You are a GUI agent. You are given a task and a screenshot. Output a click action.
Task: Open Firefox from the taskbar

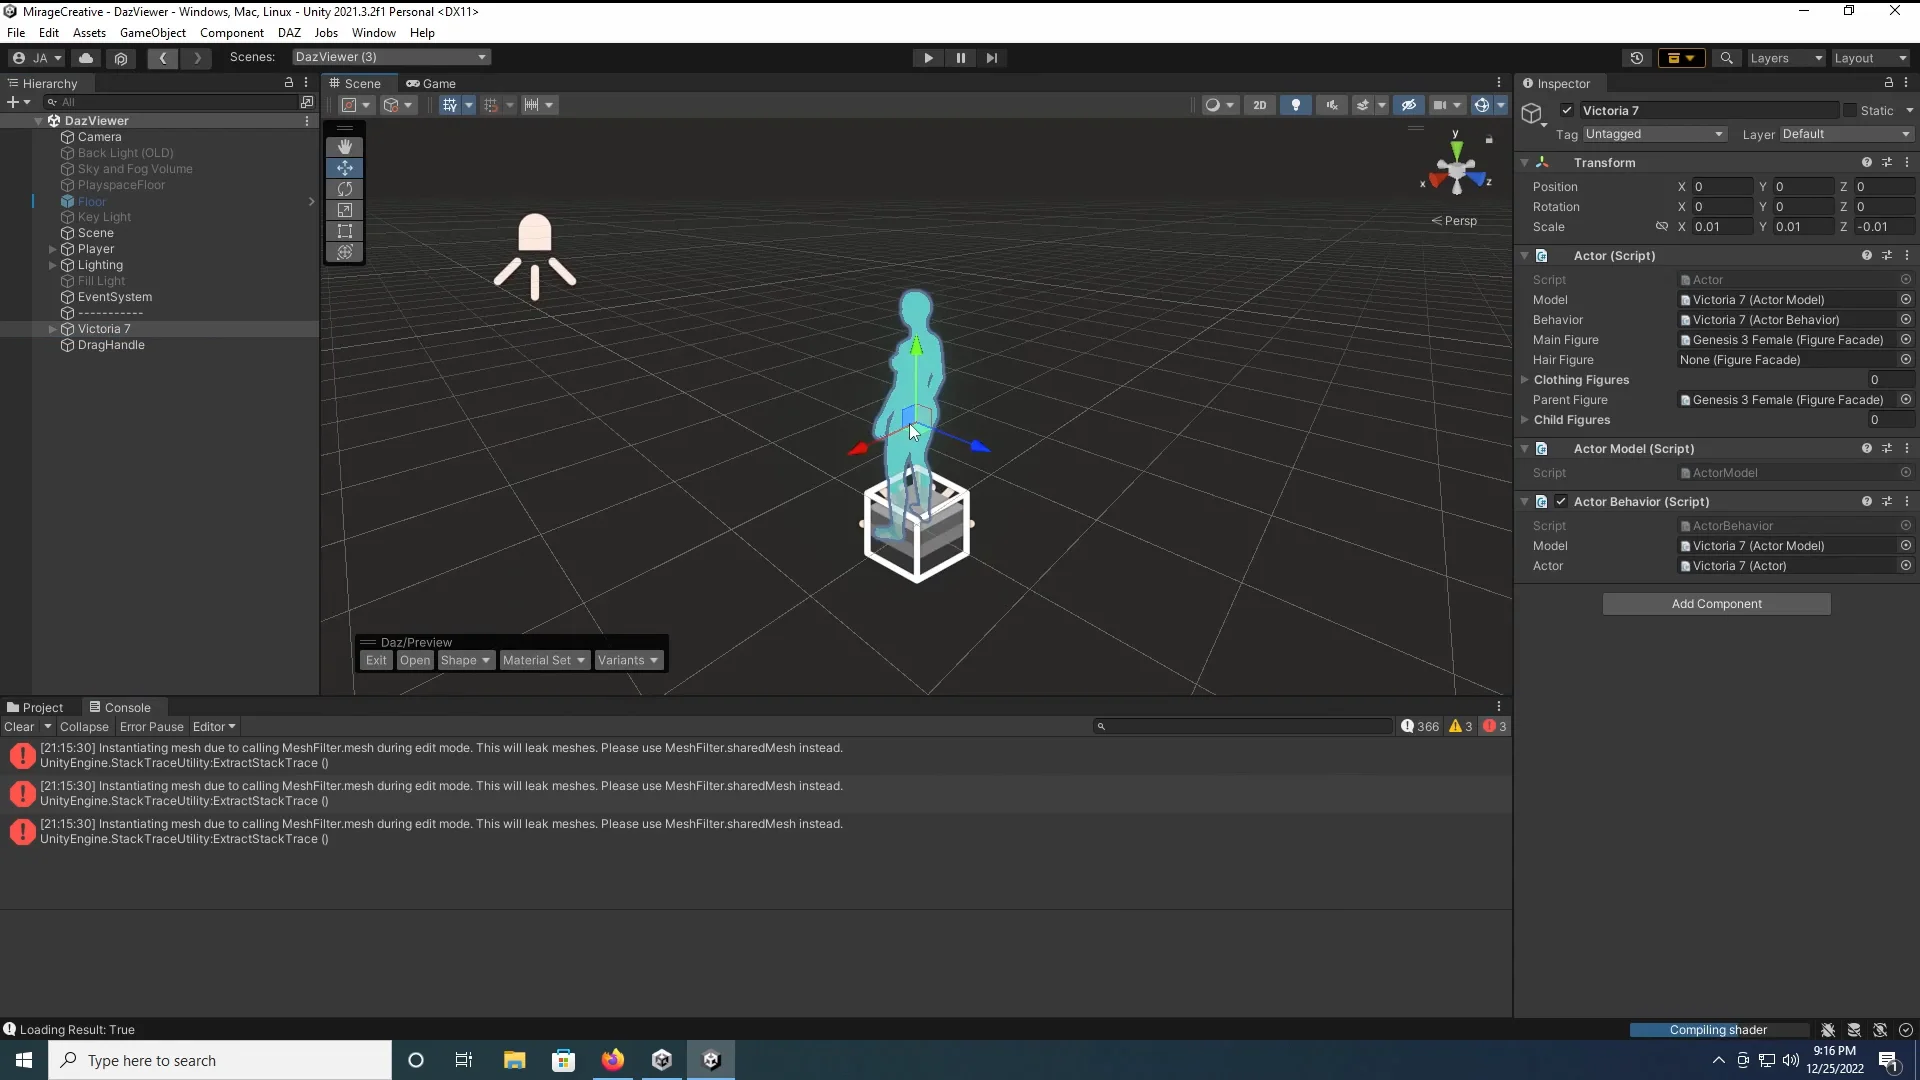[613, 1059]
